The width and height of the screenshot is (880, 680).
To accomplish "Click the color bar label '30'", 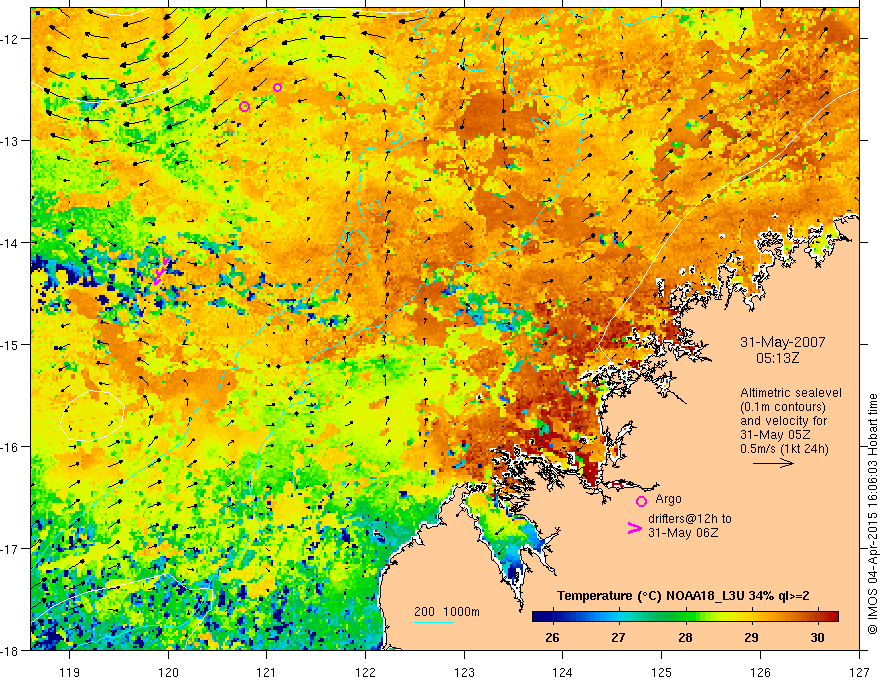I will click(x=817, y=637).
